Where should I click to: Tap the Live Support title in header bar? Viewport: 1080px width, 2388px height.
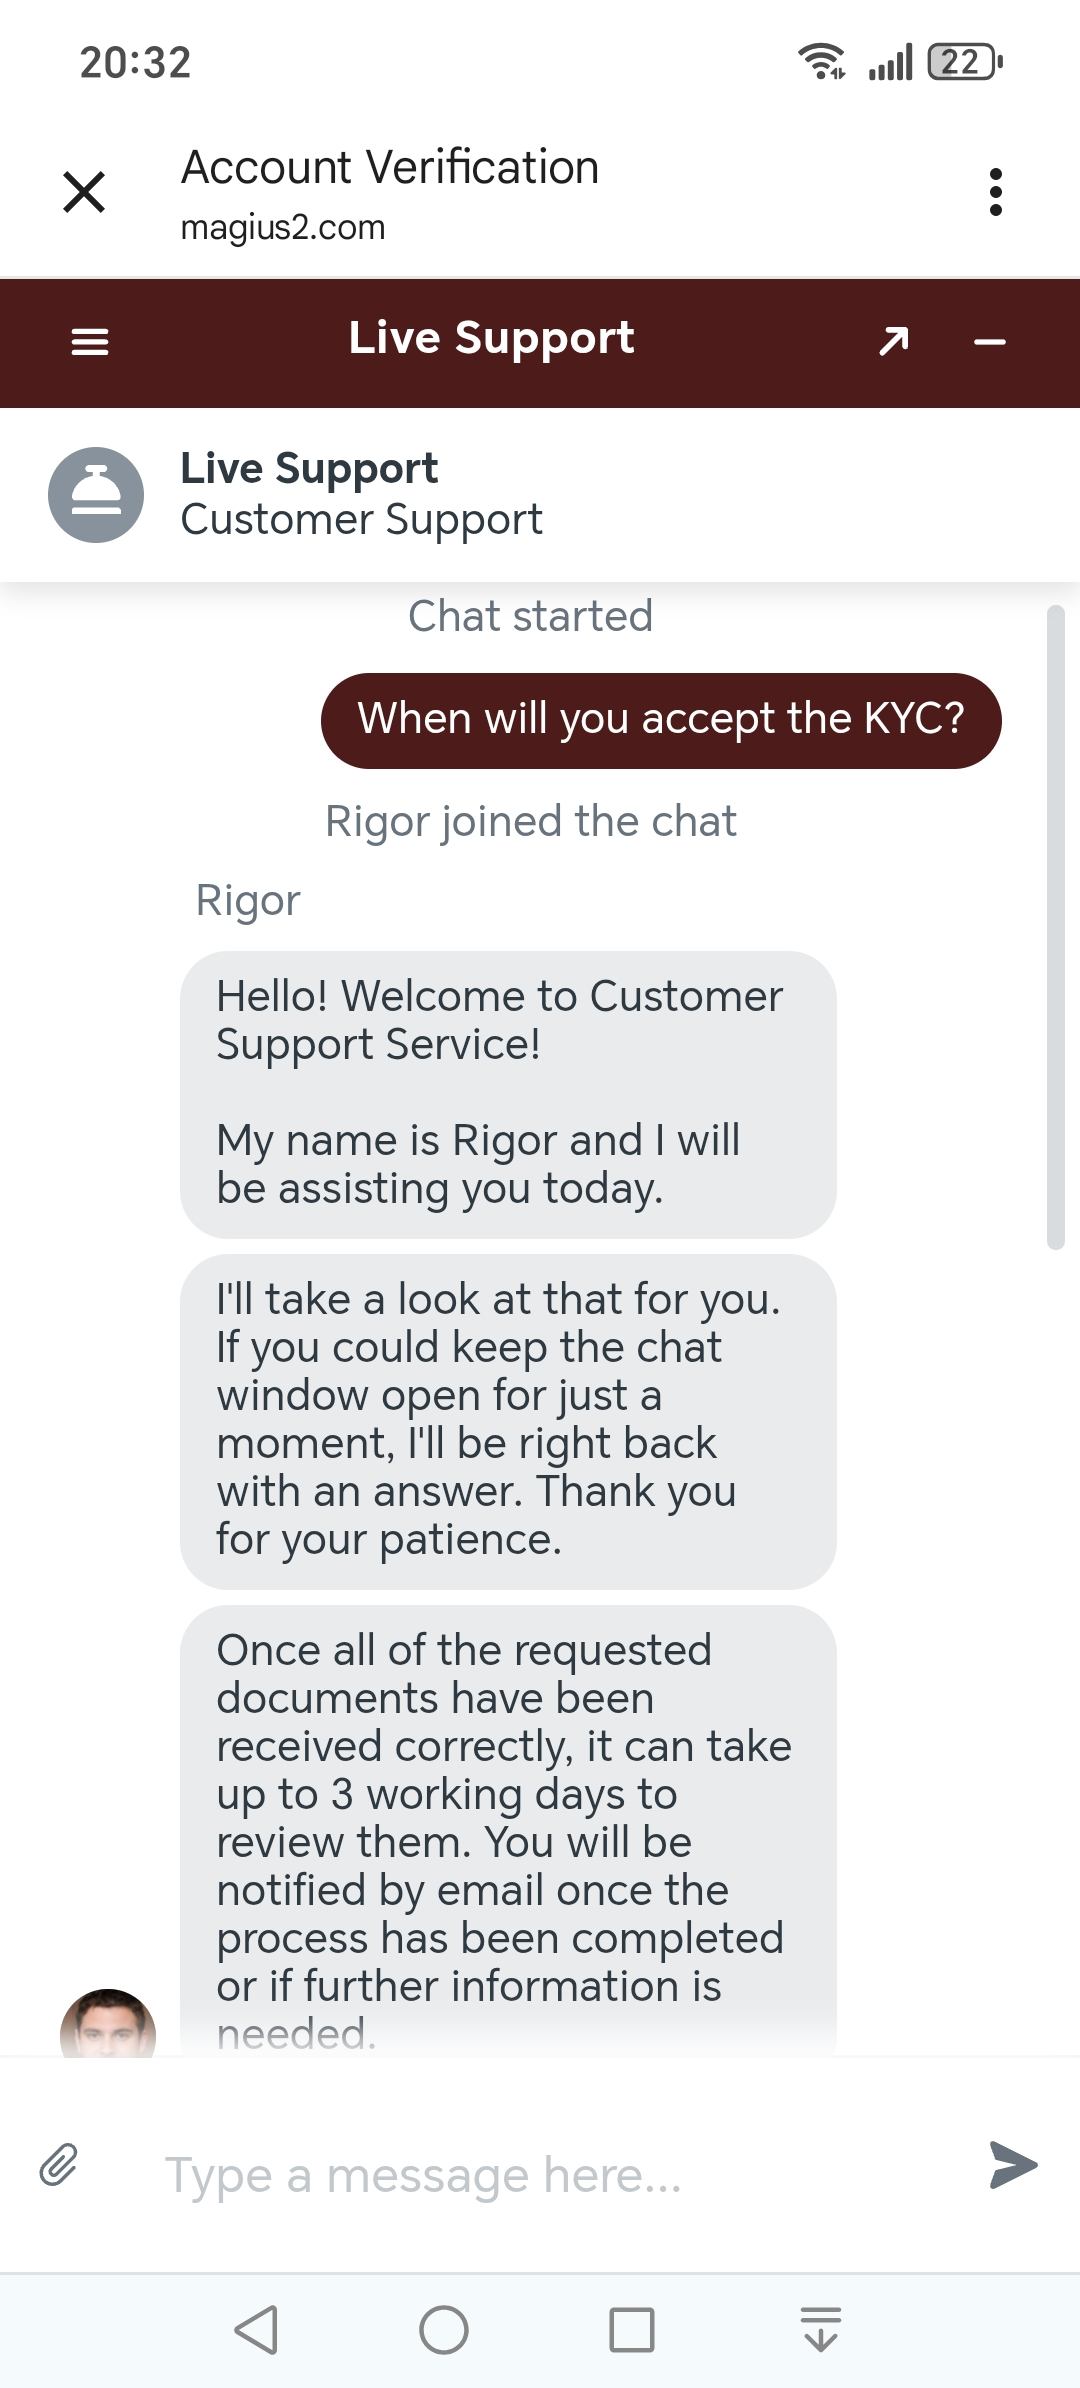click(491, 338)
